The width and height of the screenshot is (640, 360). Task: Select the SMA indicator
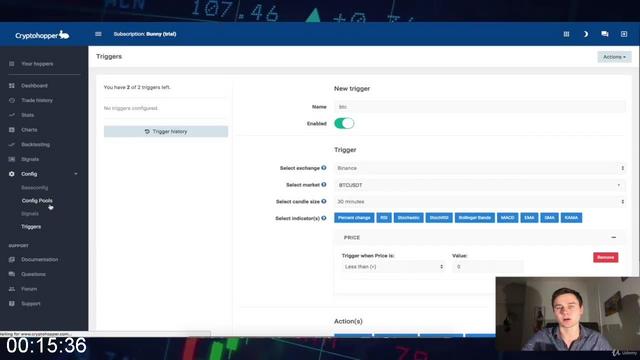click(549, 218)
